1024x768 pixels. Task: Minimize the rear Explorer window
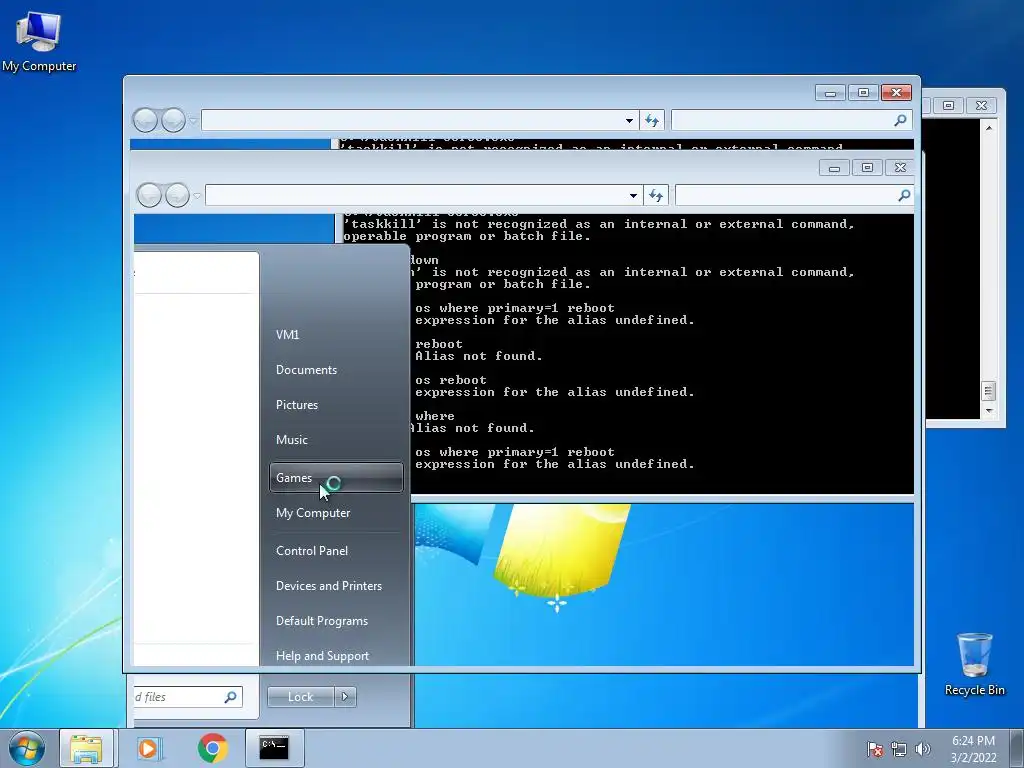(831, 93)
